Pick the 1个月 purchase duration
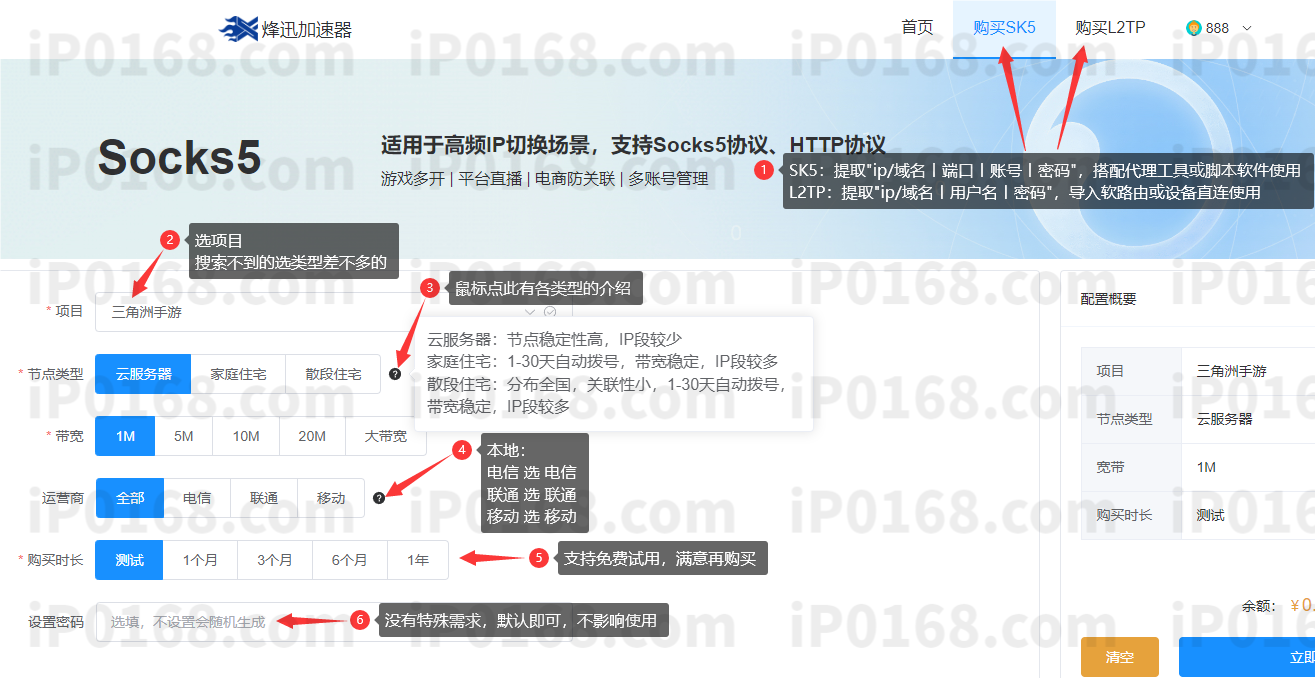The image size is (1315, 678). (x=200, y=560)
